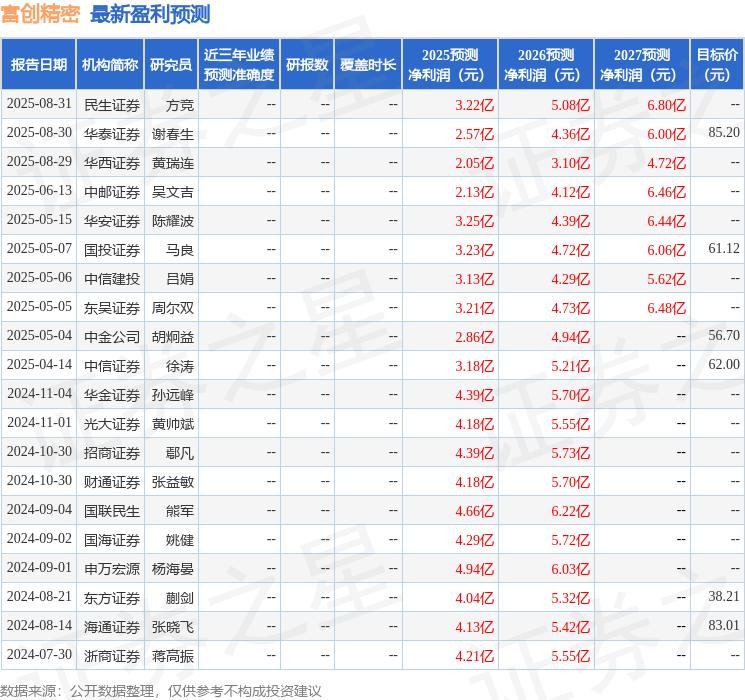Select the 2025-08-31 report date cell

pyautogui.click(x=39, y=104)
